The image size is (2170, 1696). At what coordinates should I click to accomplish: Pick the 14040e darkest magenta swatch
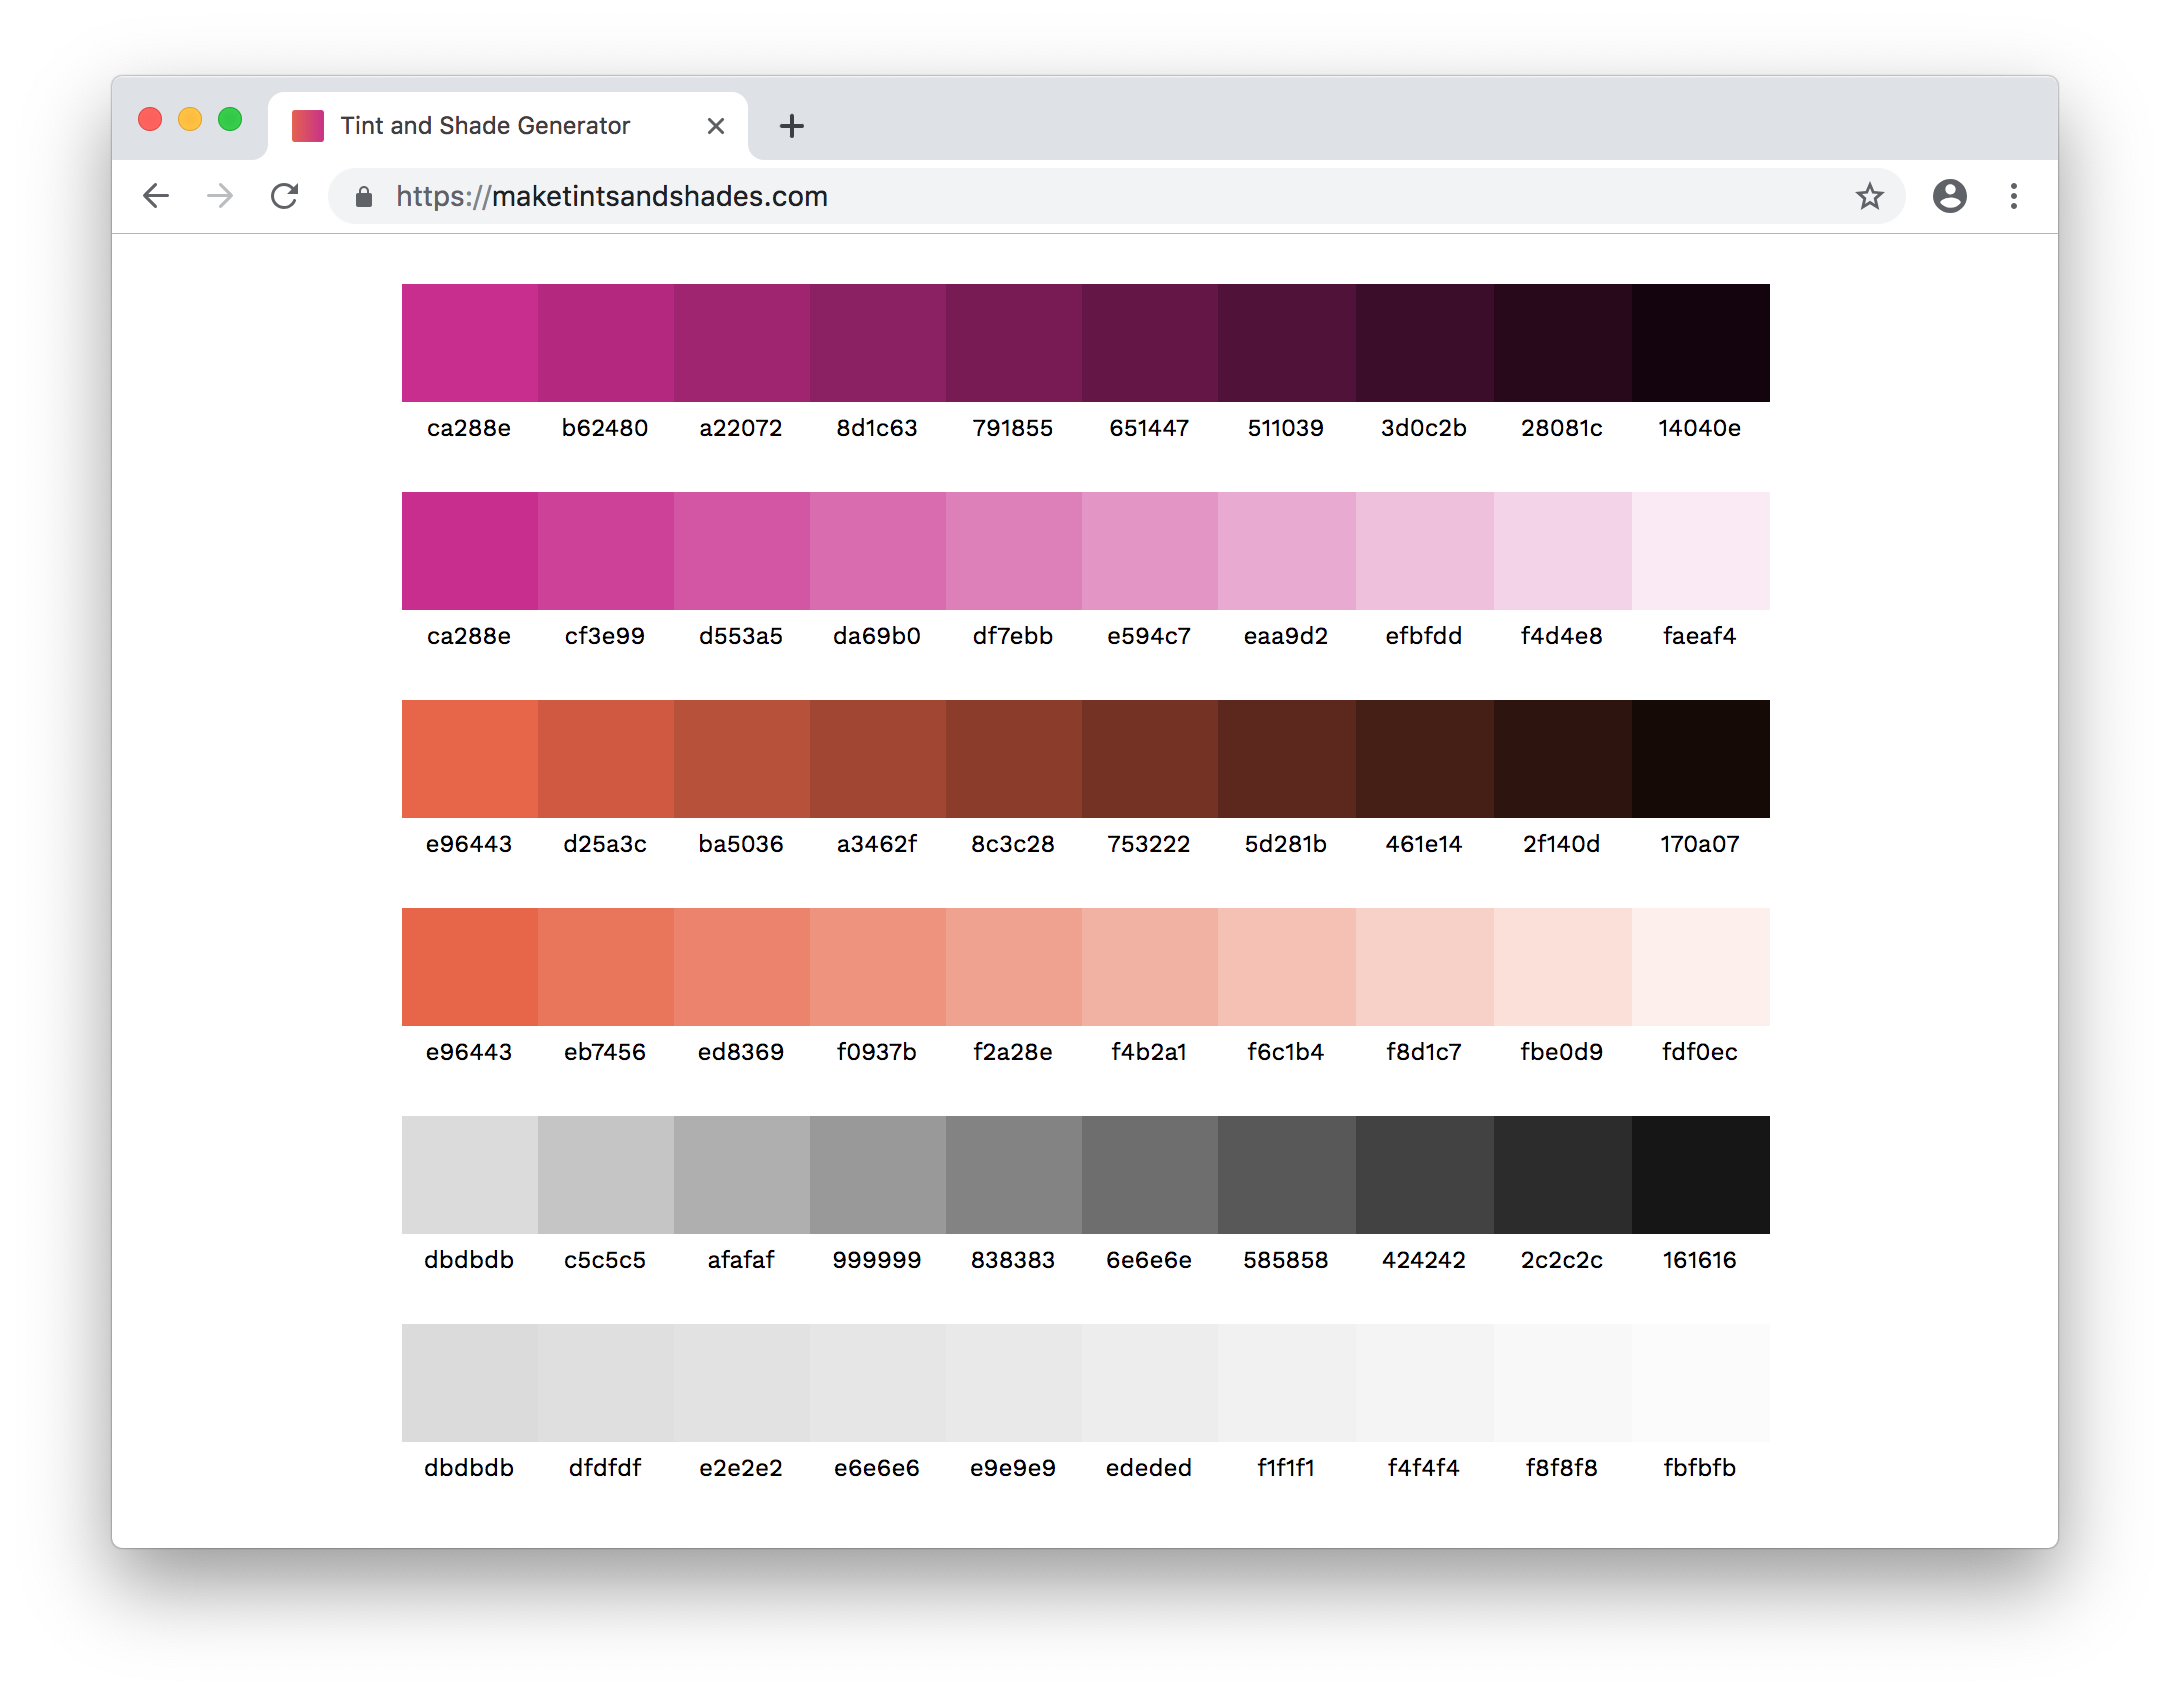(1700, 343)
